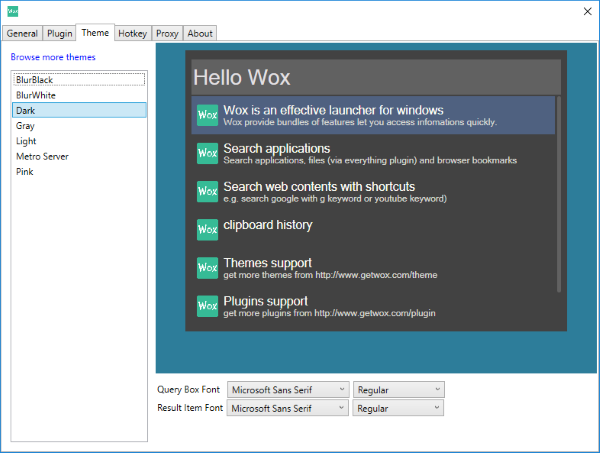Pick the Gray theme

79,125
